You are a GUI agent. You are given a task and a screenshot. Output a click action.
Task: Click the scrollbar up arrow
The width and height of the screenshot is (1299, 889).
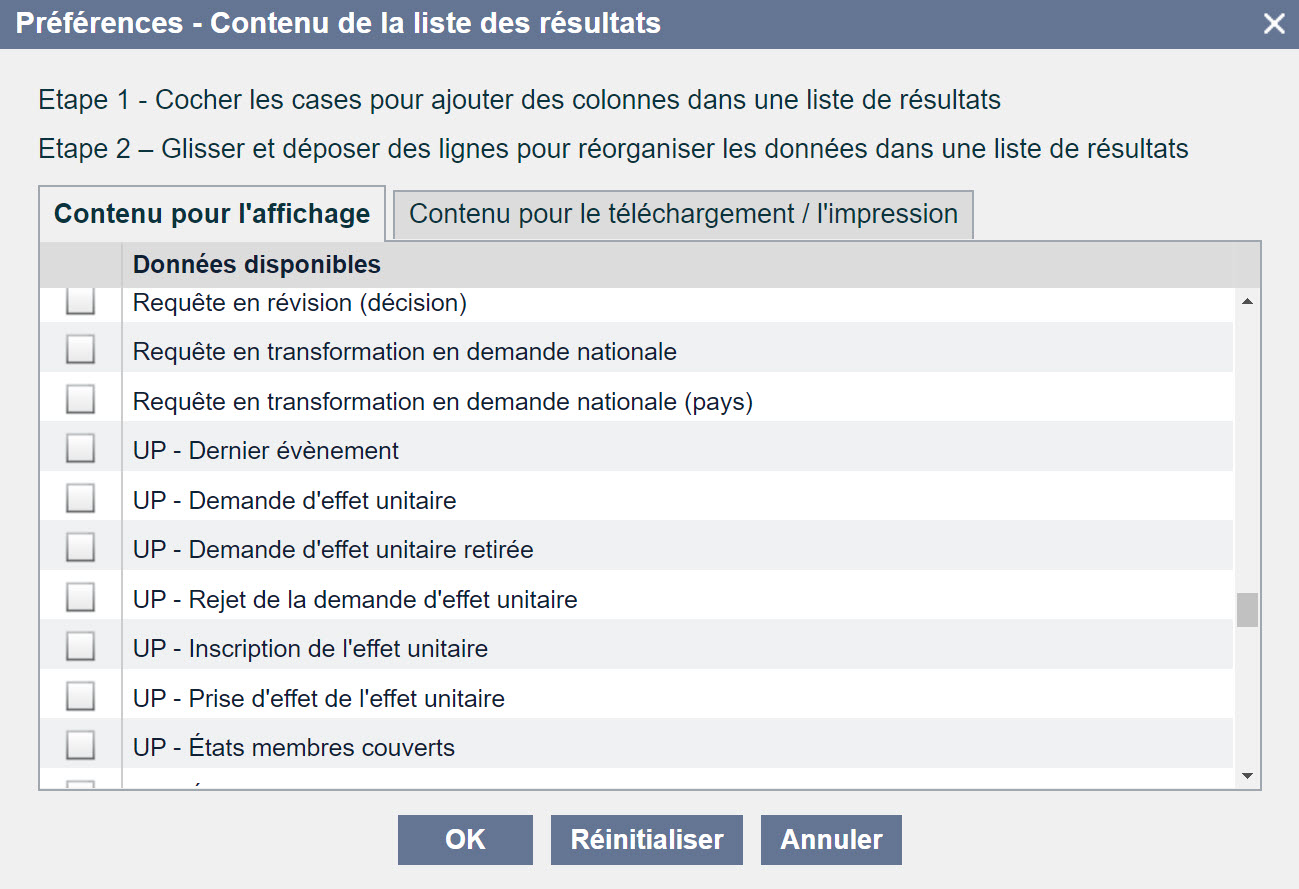coord(1247,301)
